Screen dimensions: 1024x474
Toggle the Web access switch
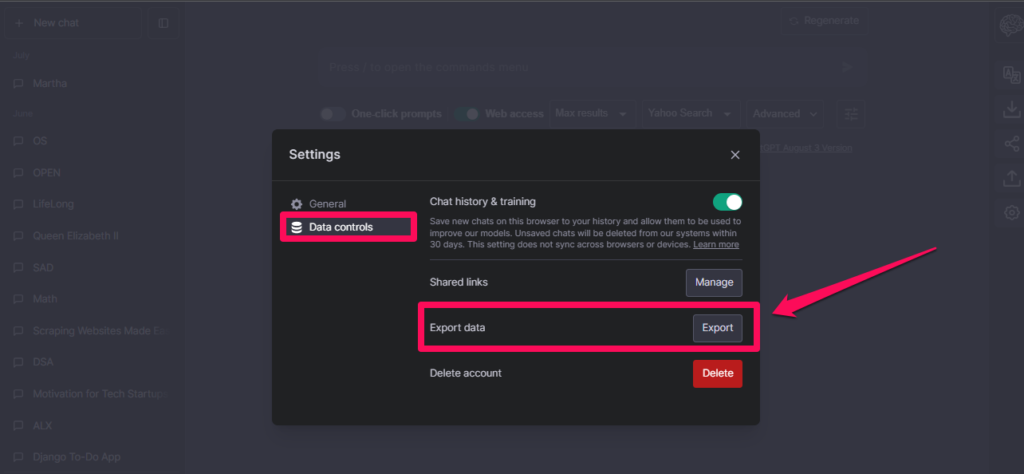coord(466,114)
